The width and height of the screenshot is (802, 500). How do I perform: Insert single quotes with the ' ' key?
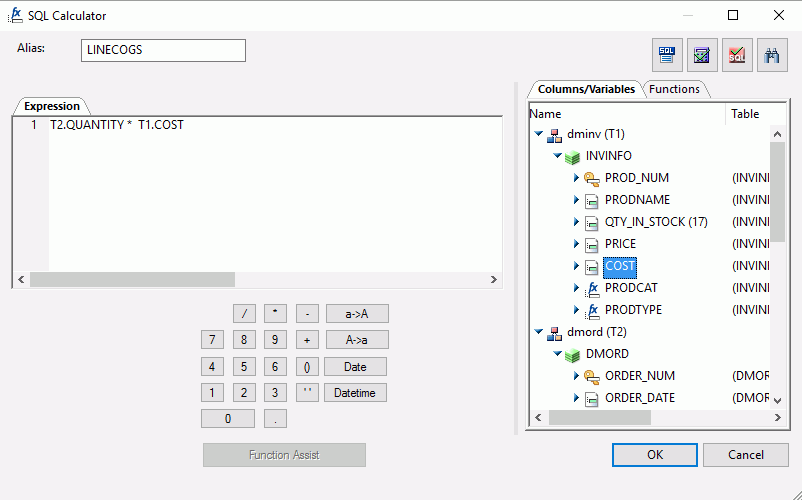tap(307, 393)
